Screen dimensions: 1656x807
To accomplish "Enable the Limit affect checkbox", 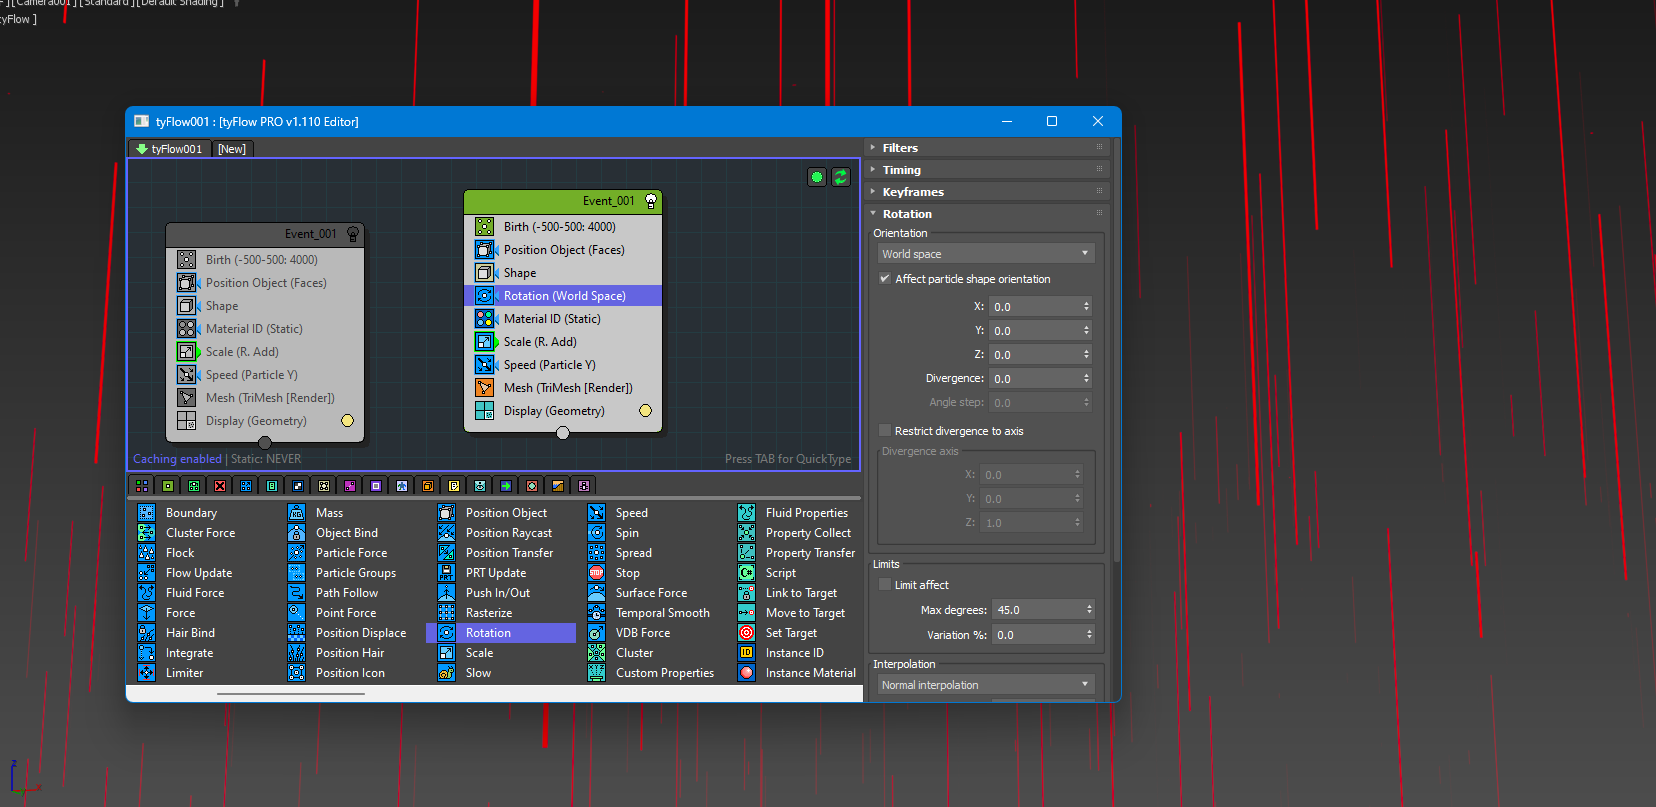I will (885, 585).
